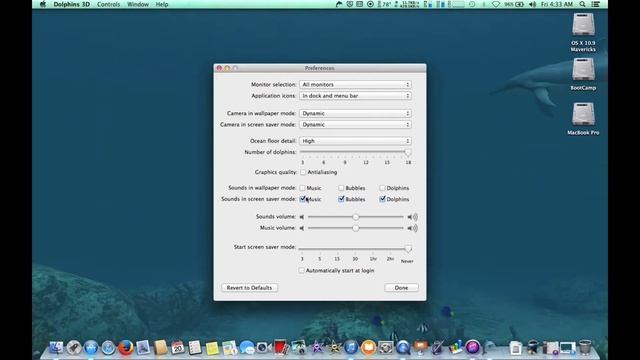Click the Number of dolphins slider thumb
The height and width of the screenshot is (360, 640).
tap(407, 153)
